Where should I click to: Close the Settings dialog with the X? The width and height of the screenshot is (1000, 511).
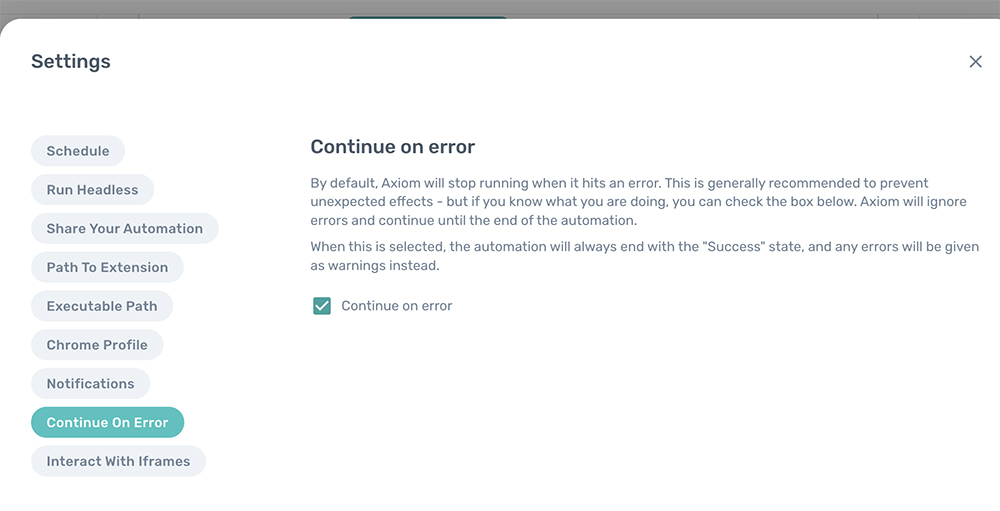[x=975, y=62]
